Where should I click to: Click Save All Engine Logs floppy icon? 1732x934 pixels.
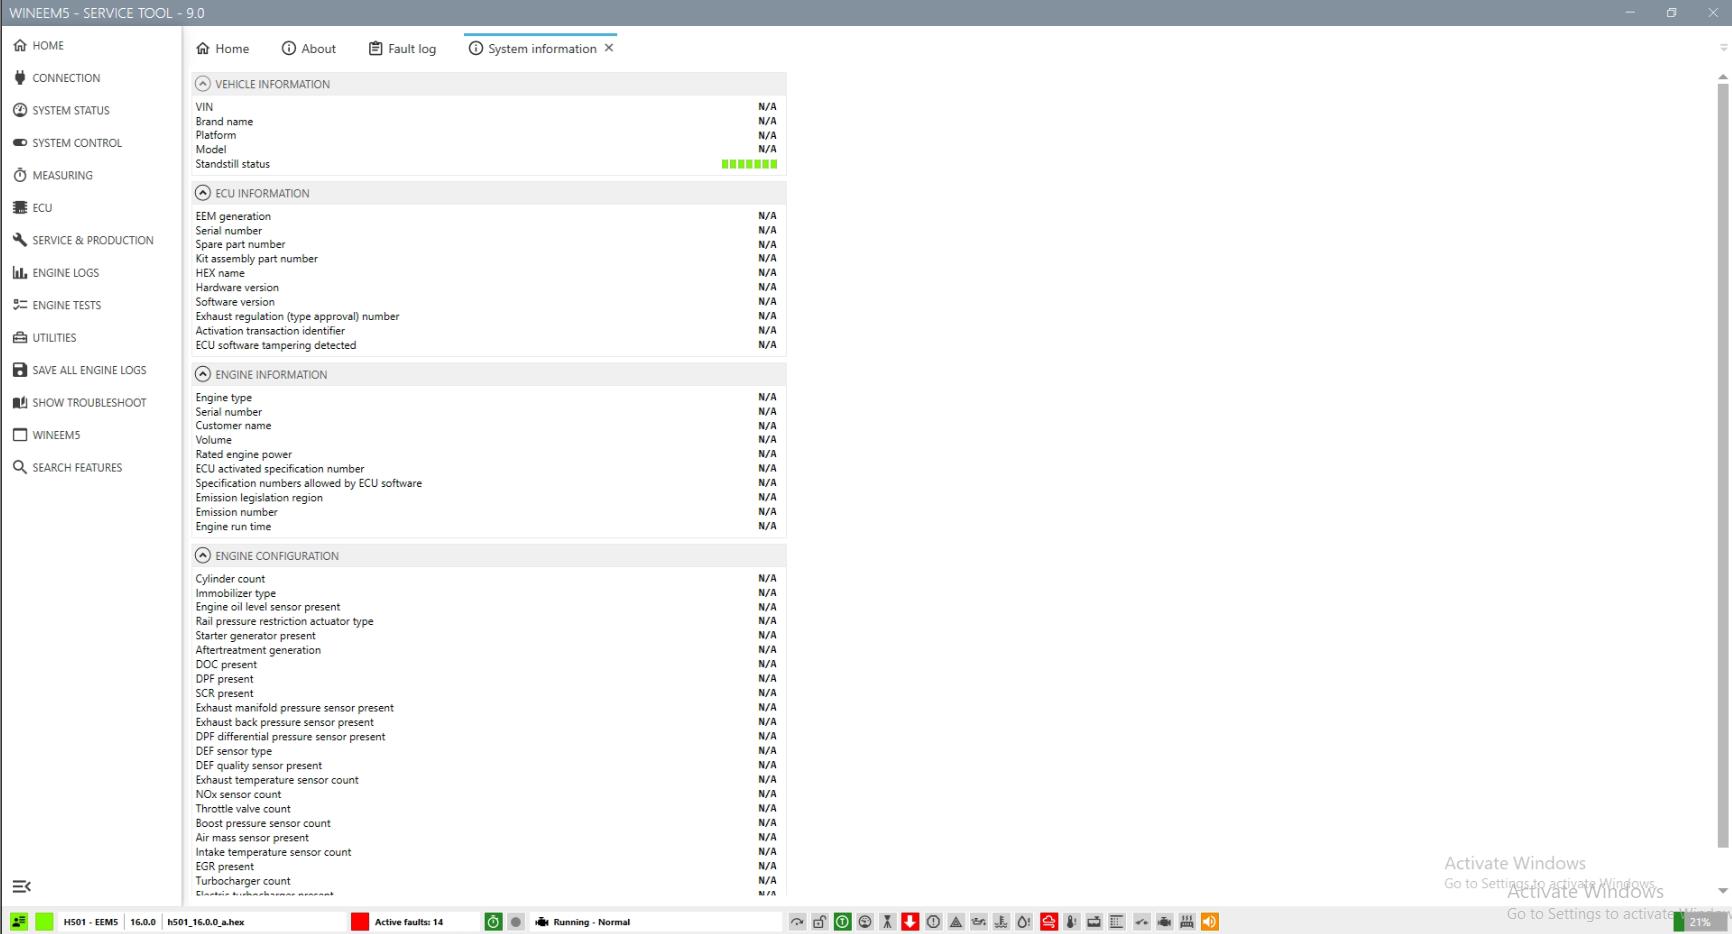tap(20, 370)
